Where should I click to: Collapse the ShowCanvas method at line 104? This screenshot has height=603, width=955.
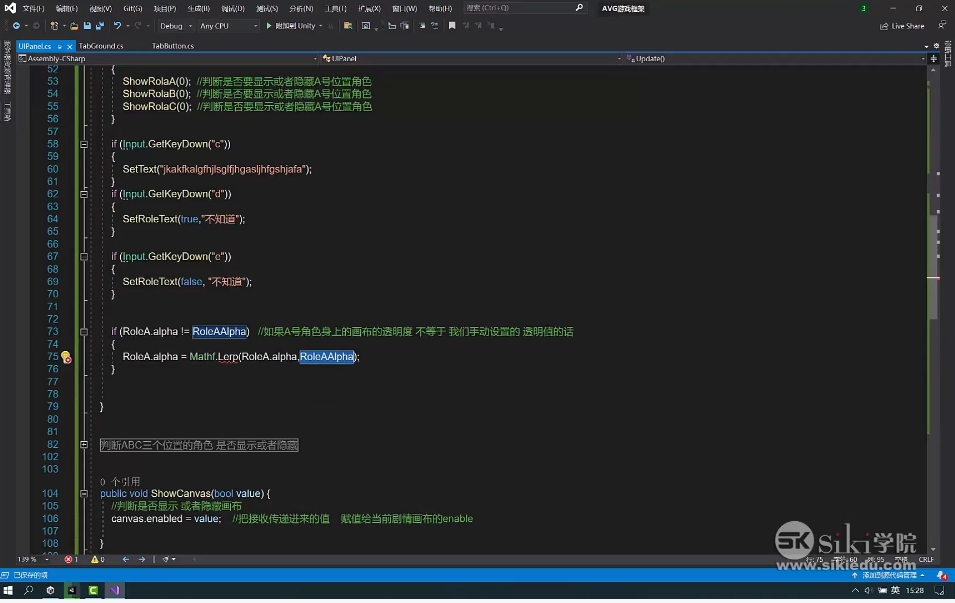pos(84,493)
